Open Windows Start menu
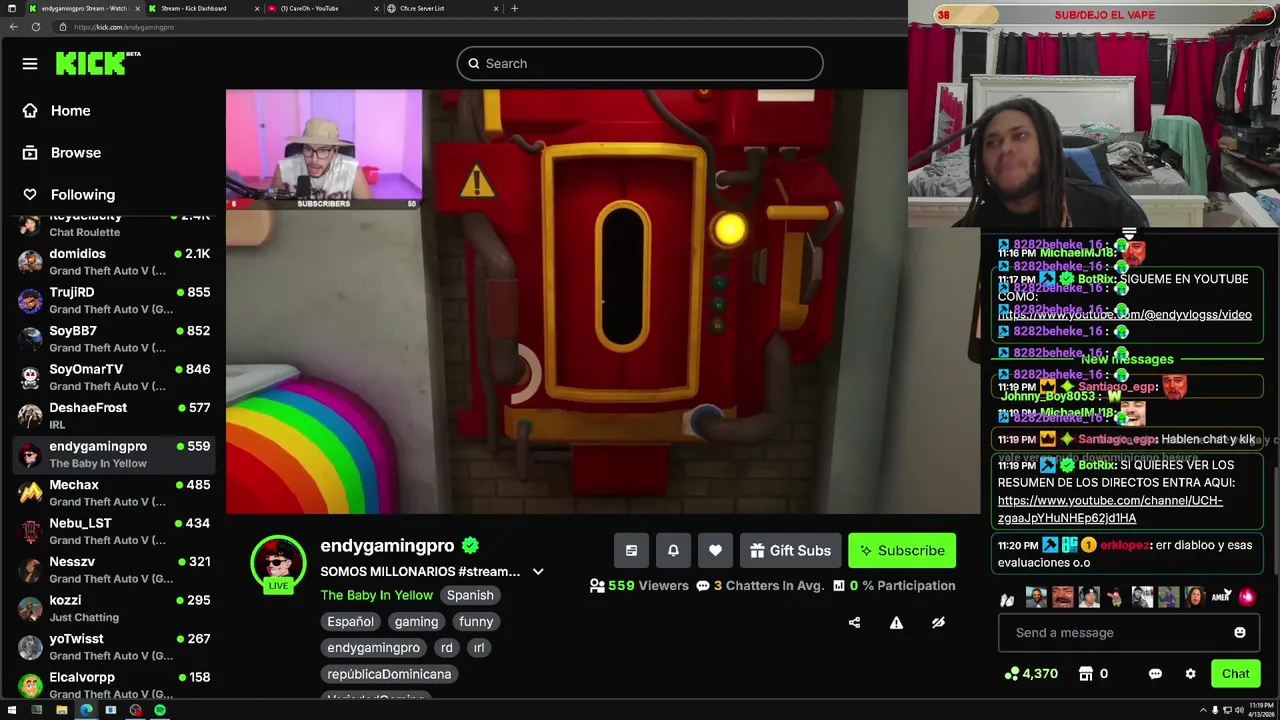The width and height of the screenshot is (1280, 720). pyautogui.click(x=12, y=710)
